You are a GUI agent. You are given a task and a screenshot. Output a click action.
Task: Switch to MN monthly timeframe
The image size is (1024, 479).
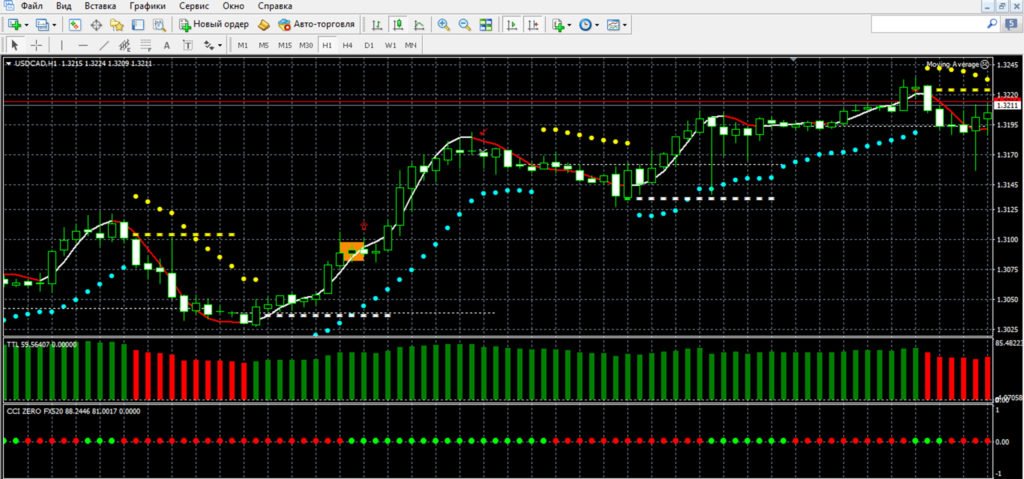[411, 45]
